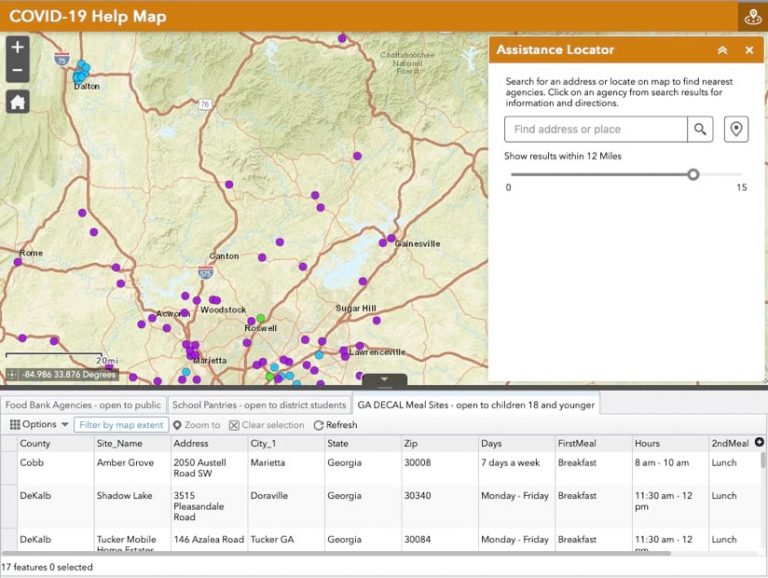Click the Site_Name column header

click(132, 443)
